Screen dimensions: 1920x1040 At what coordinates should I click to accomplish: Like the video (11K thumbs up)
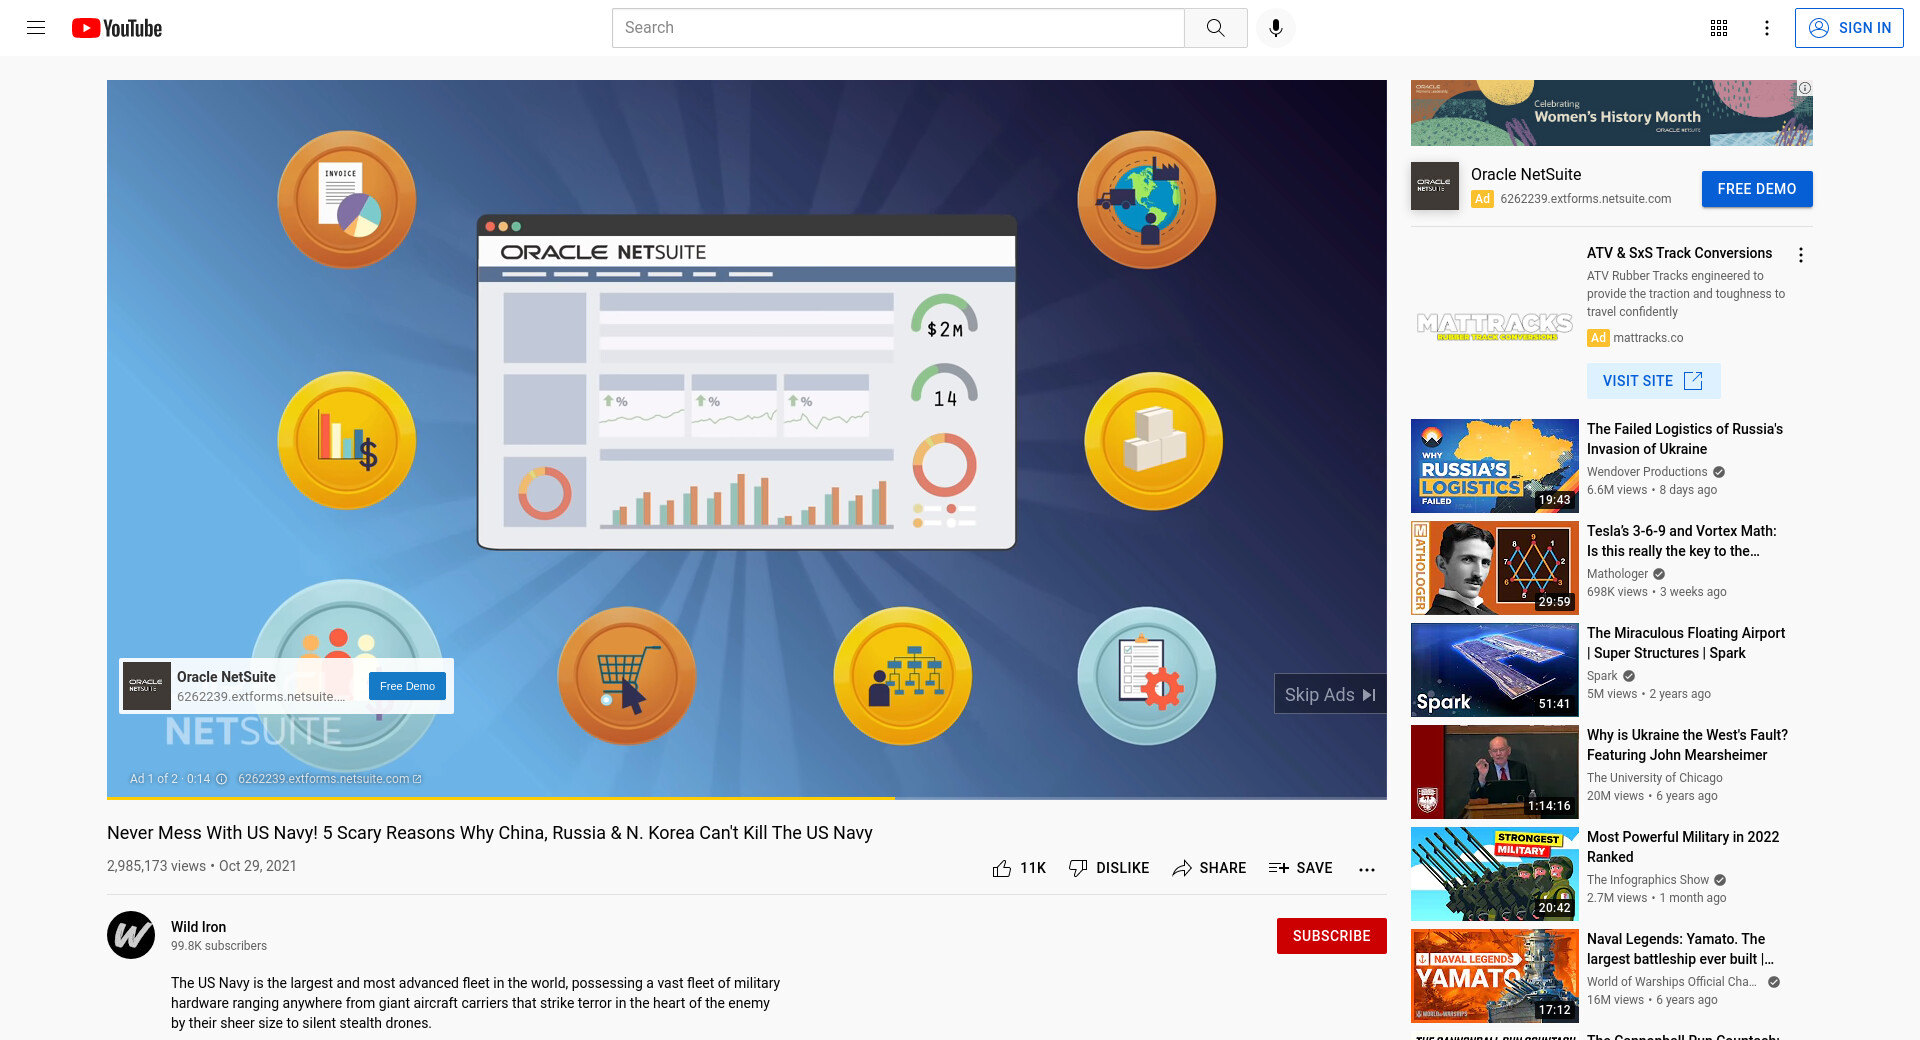pos(1018,868)
